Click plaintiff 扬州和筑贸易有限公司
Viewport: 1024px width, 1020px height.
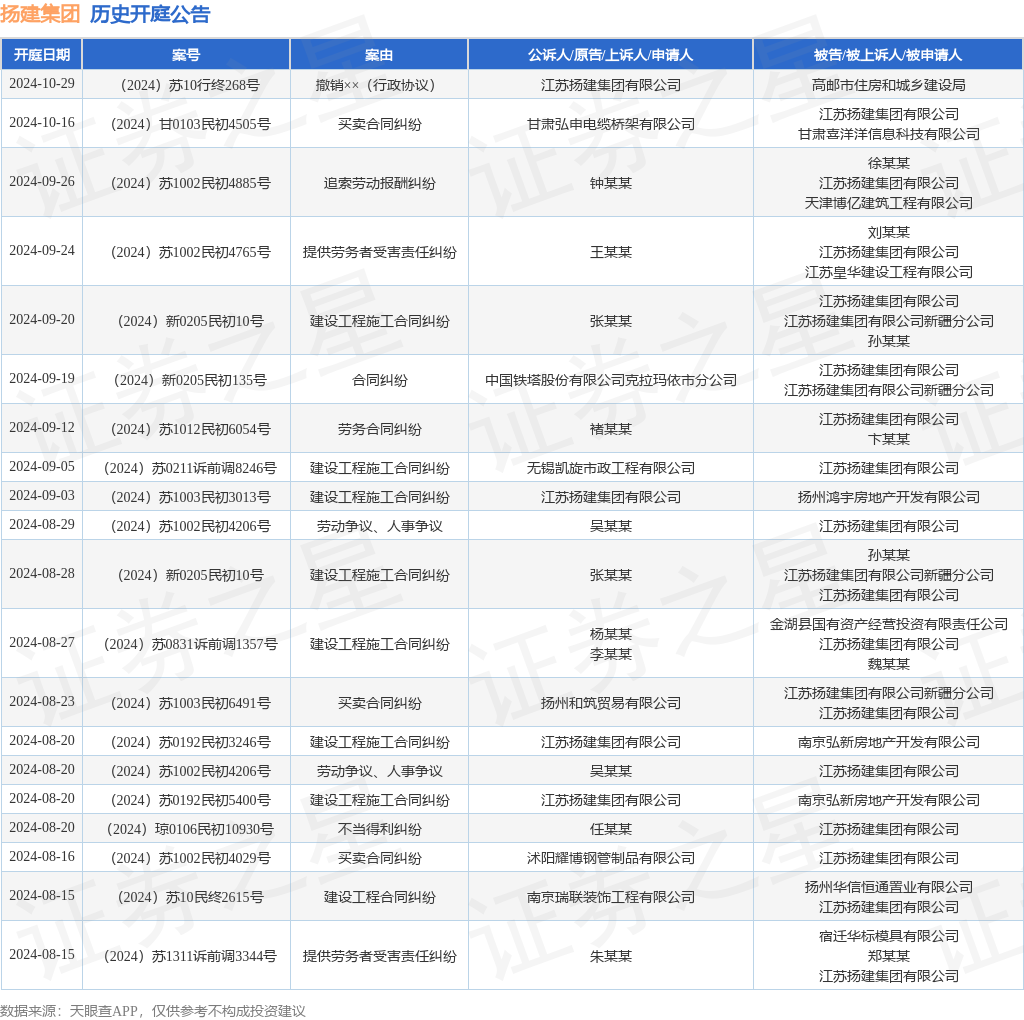(x=611, y=703)
